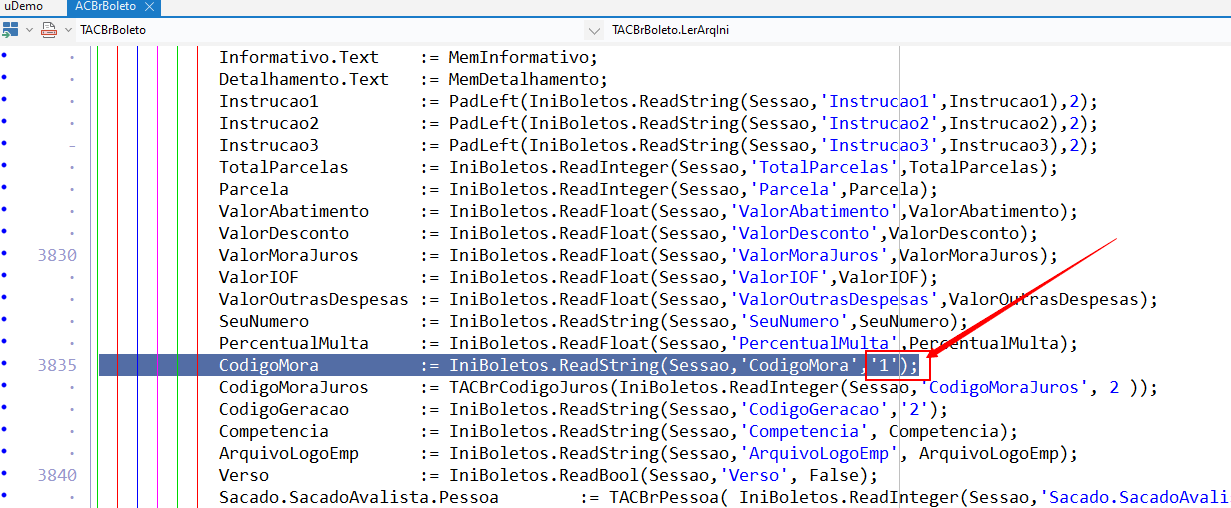The height and width of the screenshot is (508, 1231).
Task: Click the PadLeft call on Instrucao1 line
Action: coord(483,101)
